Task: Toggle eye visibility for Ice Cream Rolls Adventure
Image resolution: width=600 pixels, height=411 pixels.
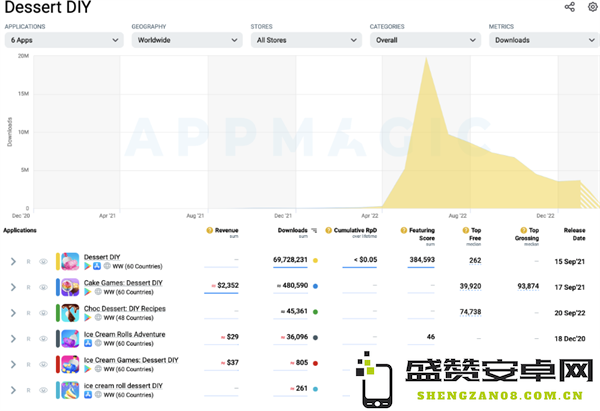Action: coord(43,339)
